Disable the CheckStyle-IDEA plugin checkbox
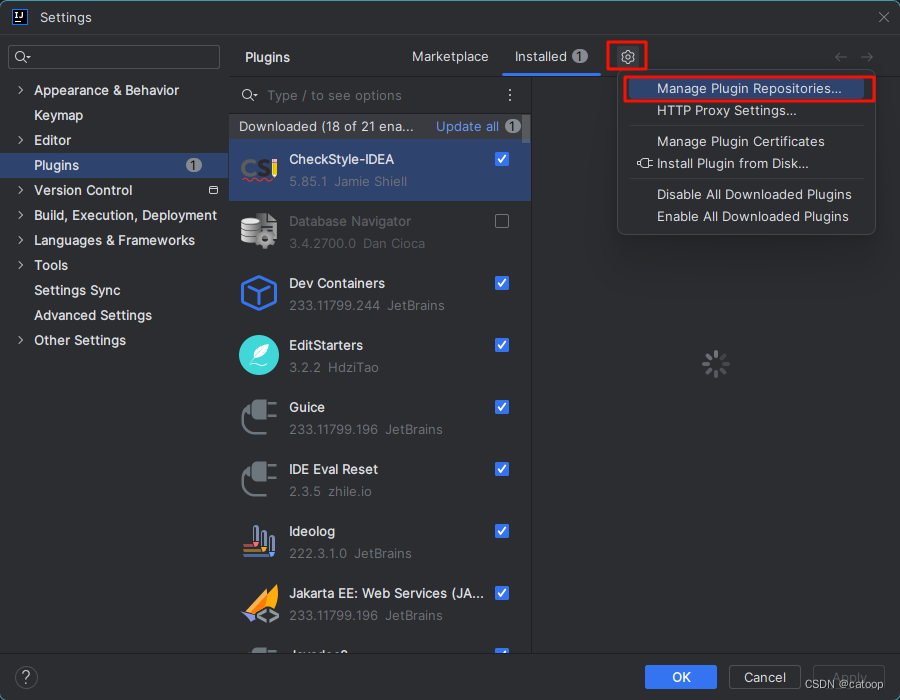 click(x=502, y=159)
